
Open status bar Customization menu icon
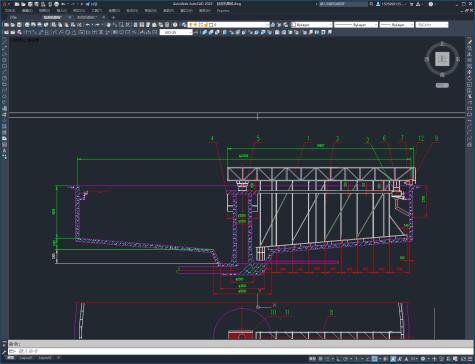pos(469,359)
